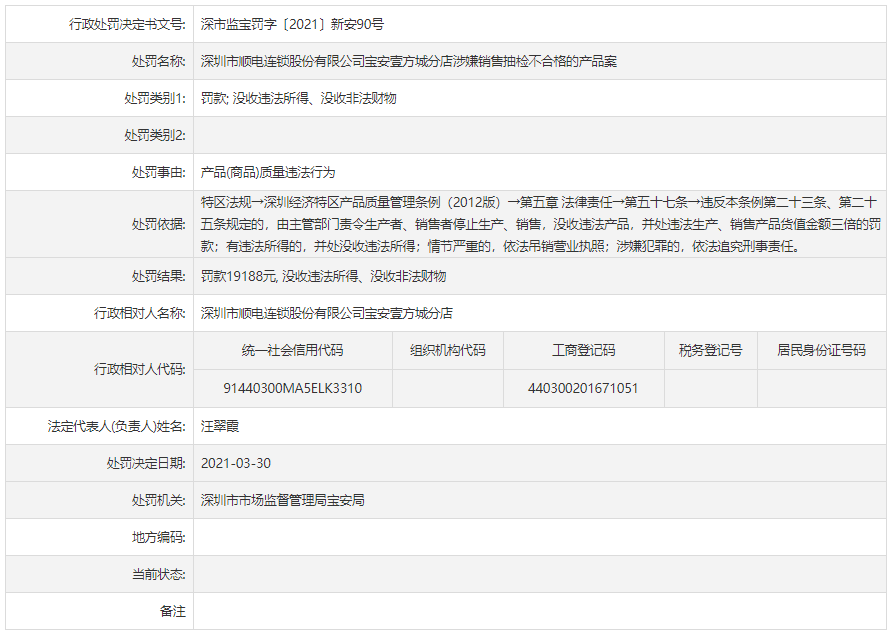Screen dimensions: 894x634
Task: Select the label 处罚机关:
Action: point(159,501)
